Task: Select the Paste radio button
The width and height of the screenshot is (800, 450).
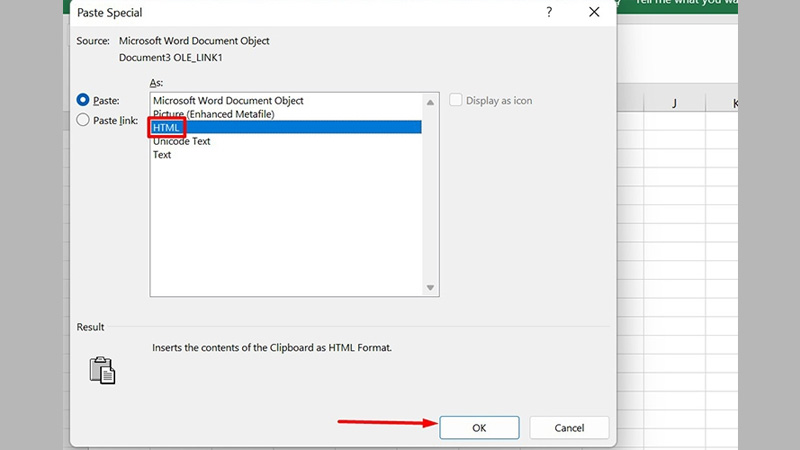Action: click(83, 100)
